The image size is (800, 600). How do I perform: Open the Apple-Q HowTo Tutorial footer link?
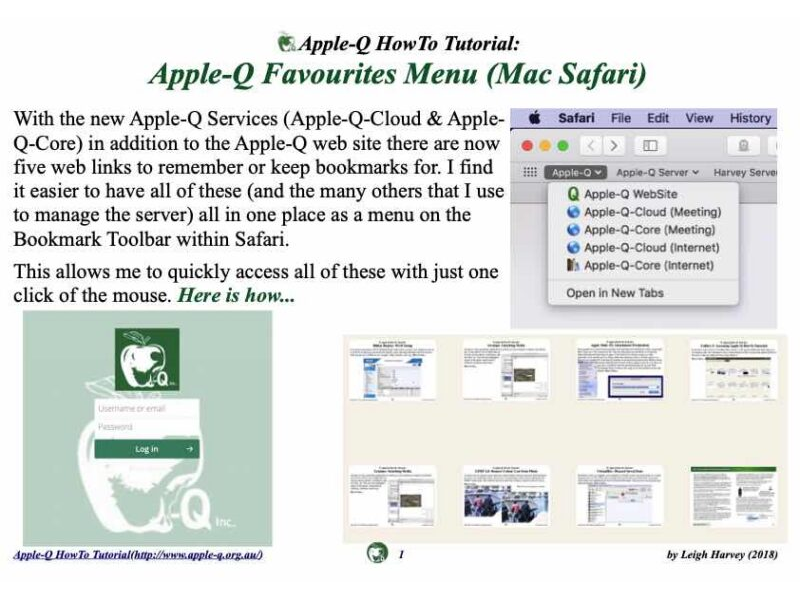pyautogui.click(x=138, y=554)
